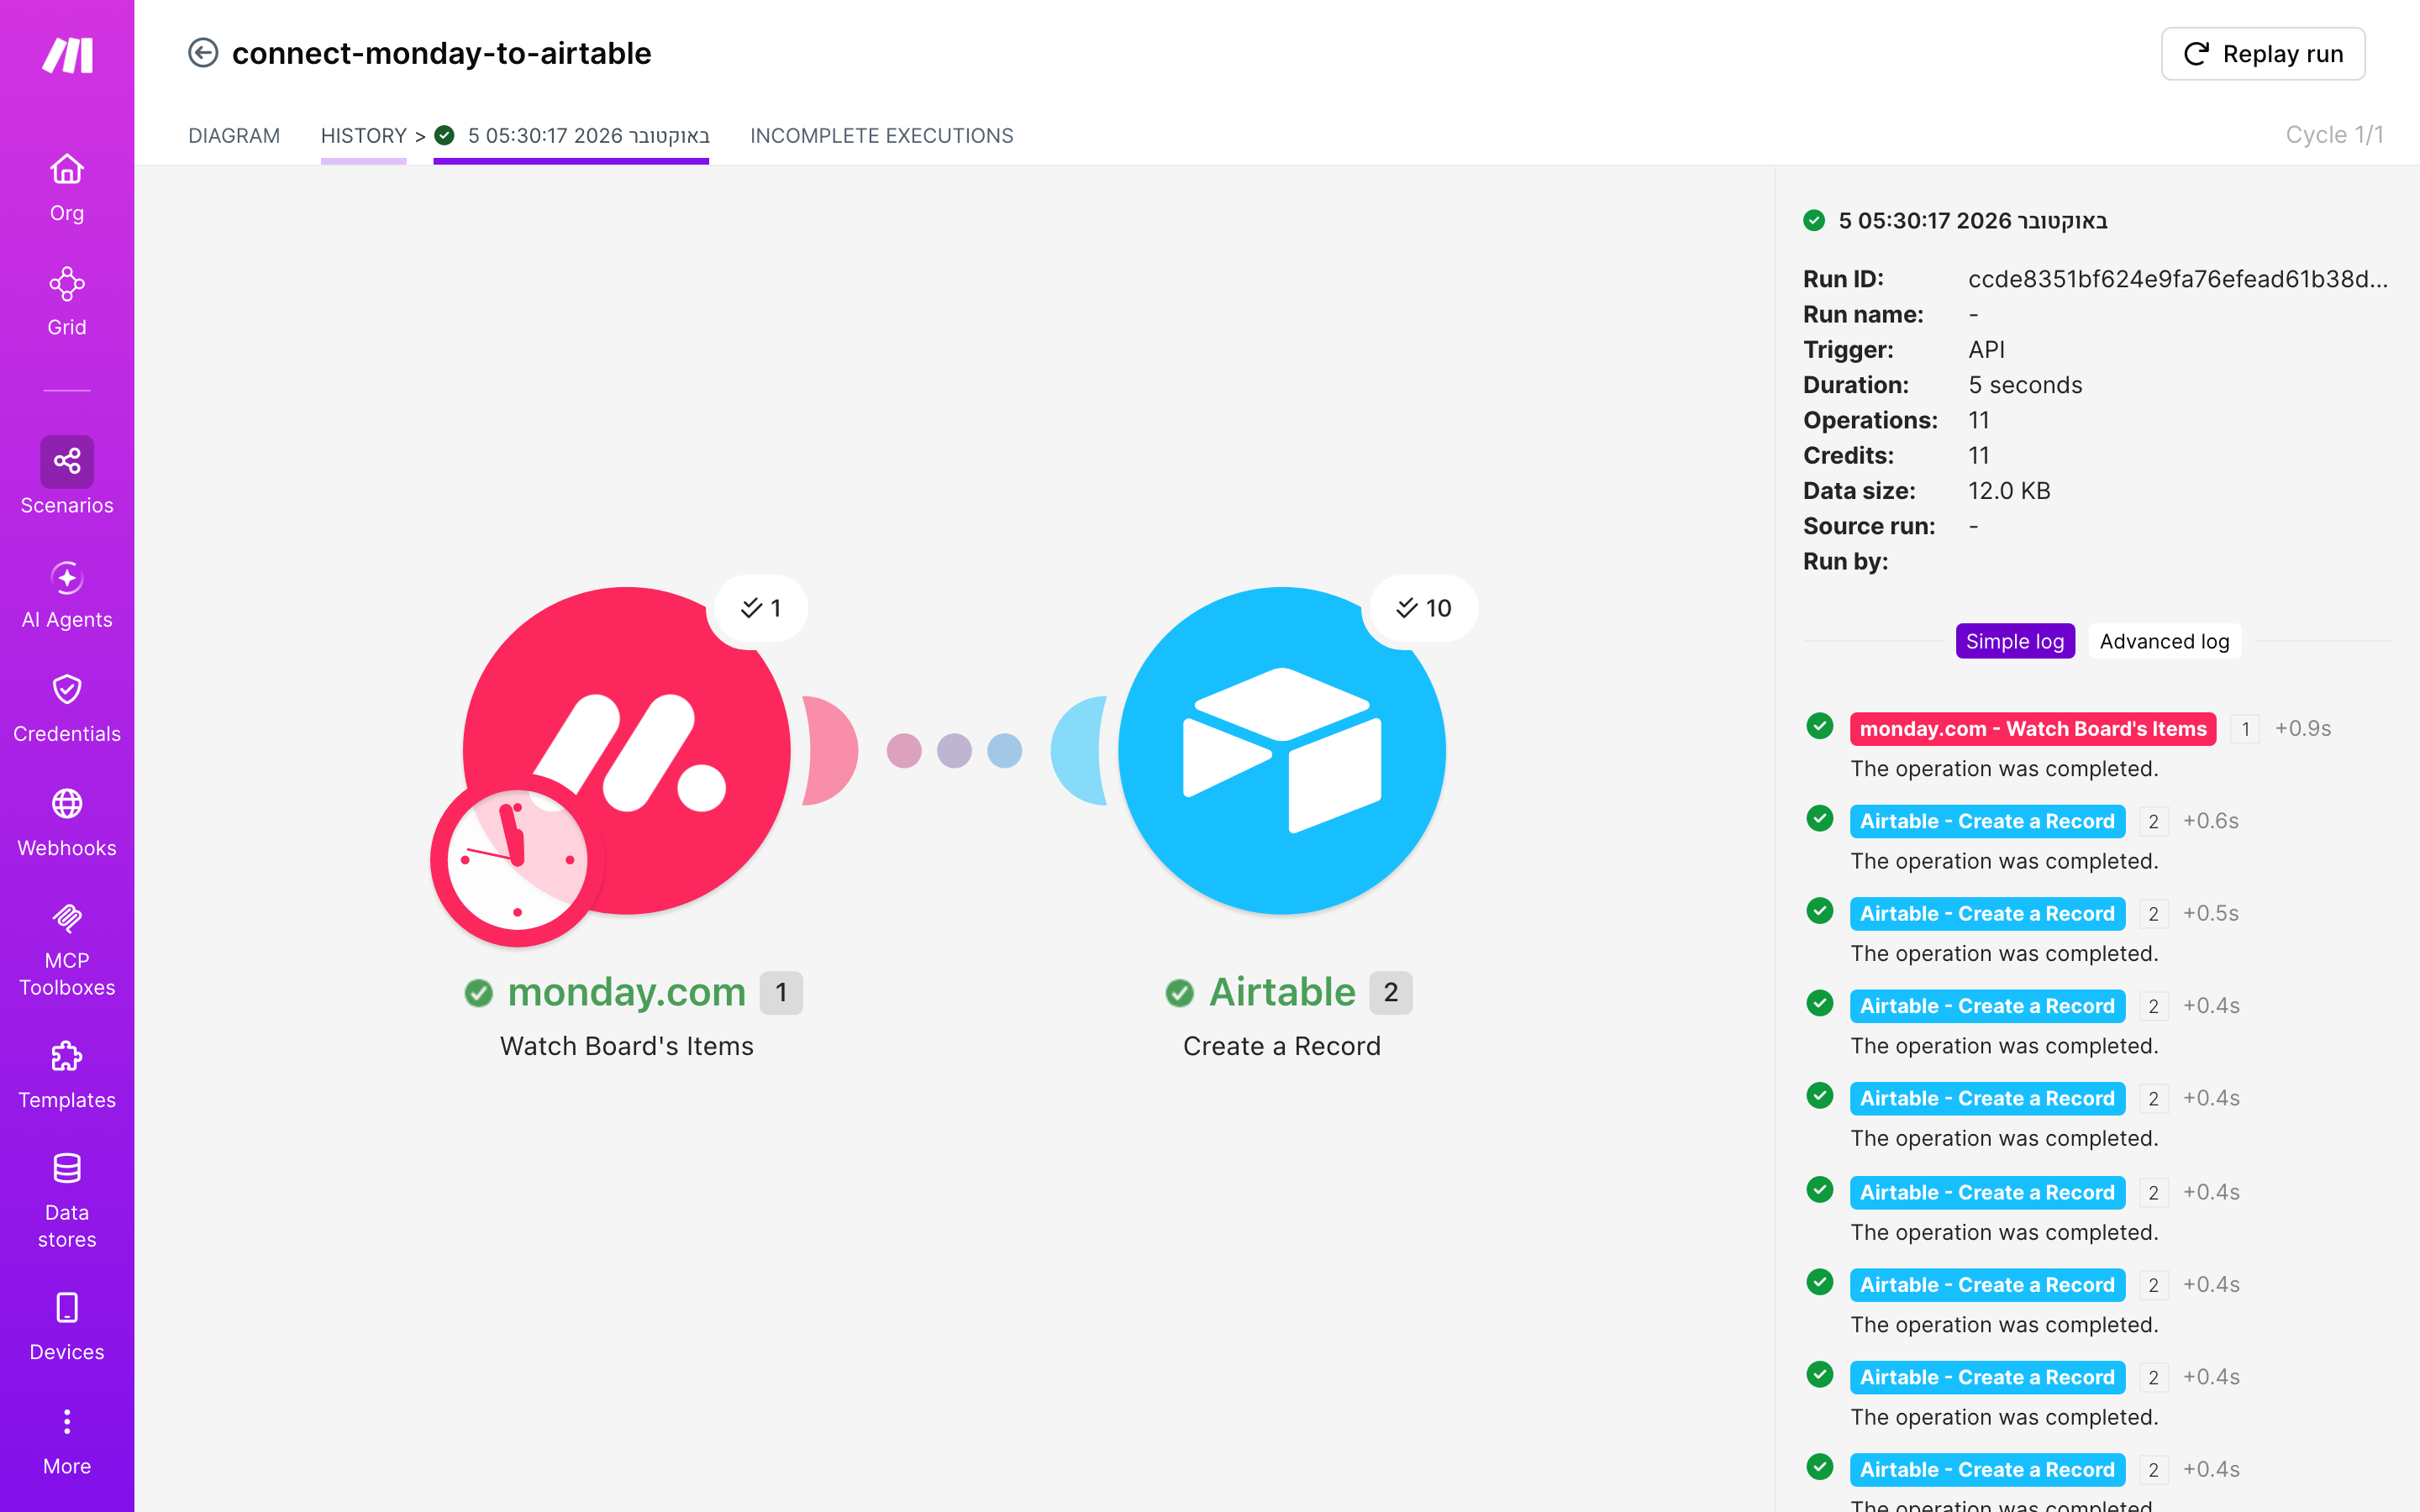Click the Airtable Create a Record entry at +0.6s
Screen dimensions: 2420x1512
1986,821
